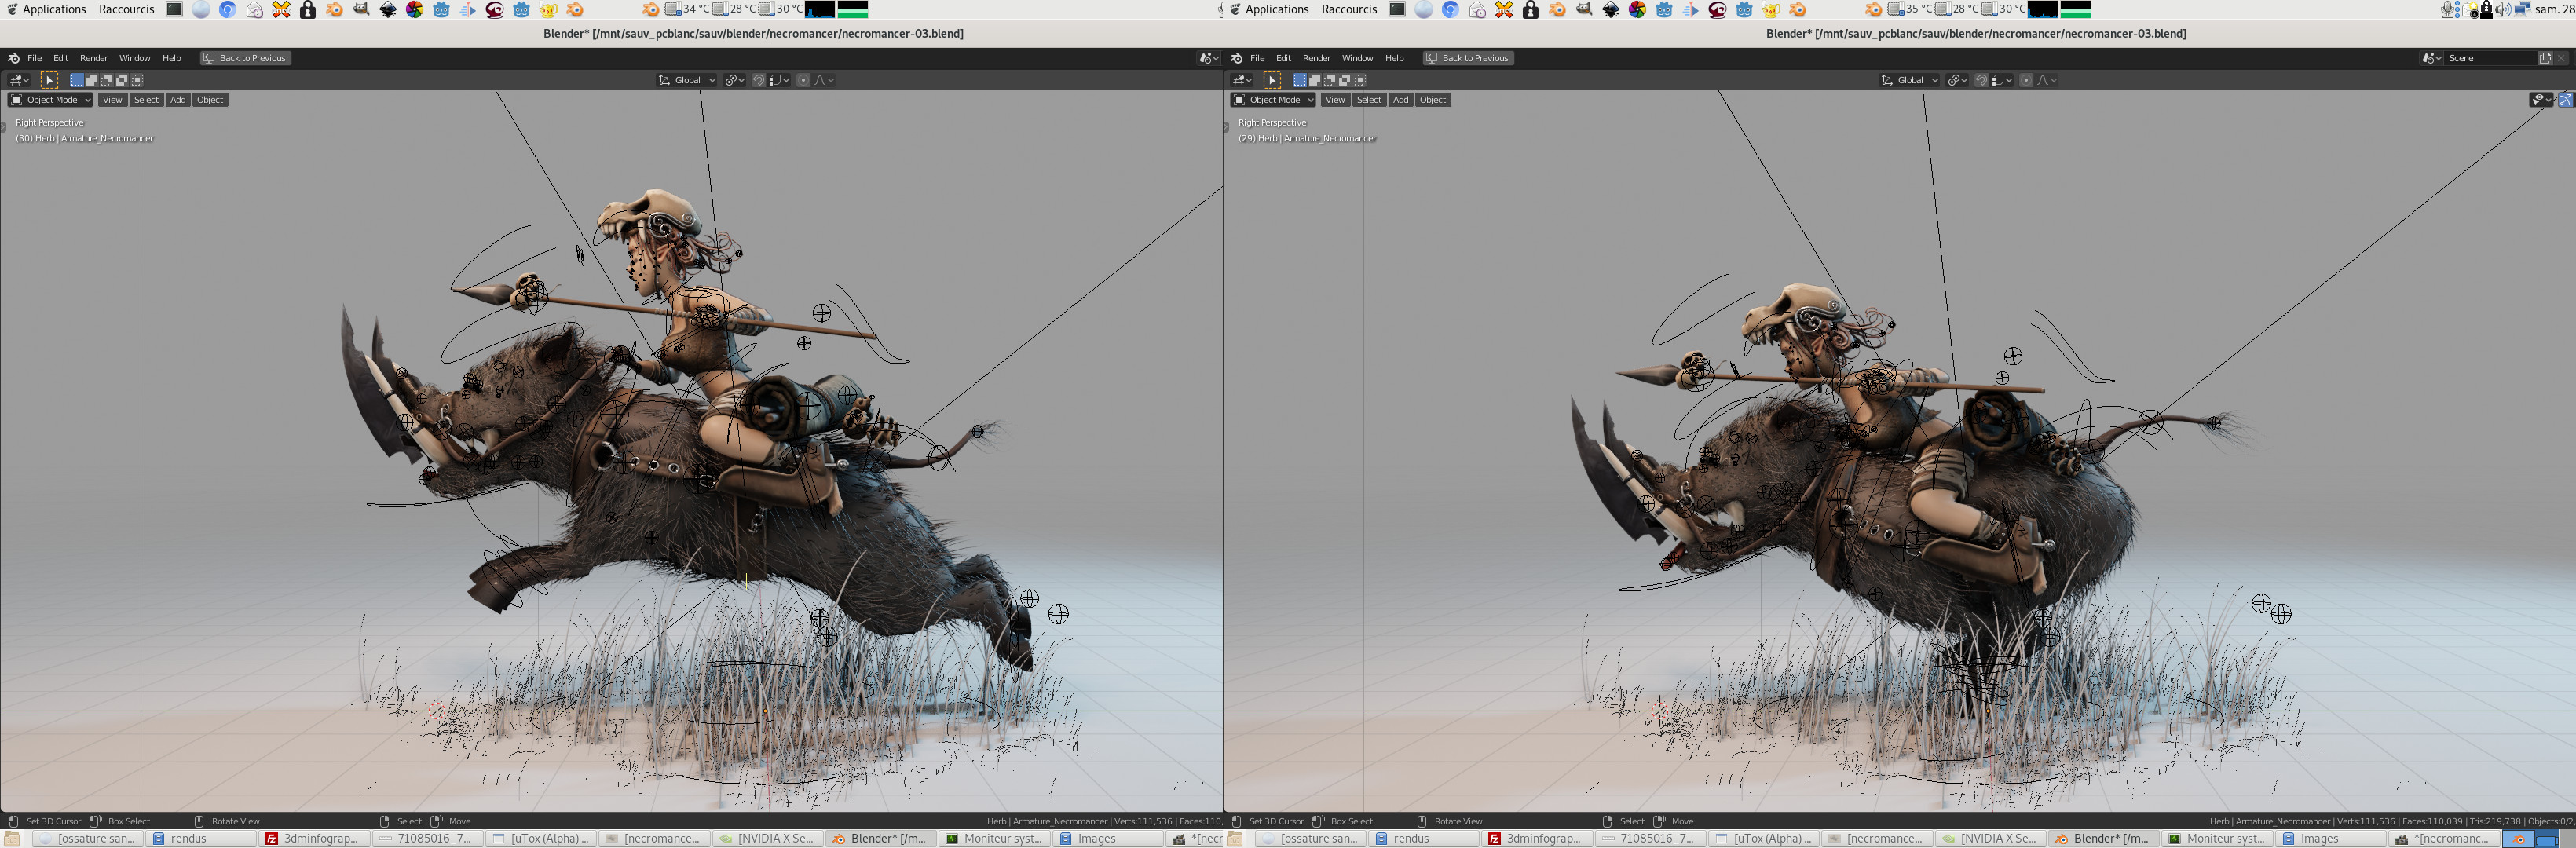Viewport: 2576px width, 848px height.
Task: Select the Tweak tool in left window
Action: point(49,80)
